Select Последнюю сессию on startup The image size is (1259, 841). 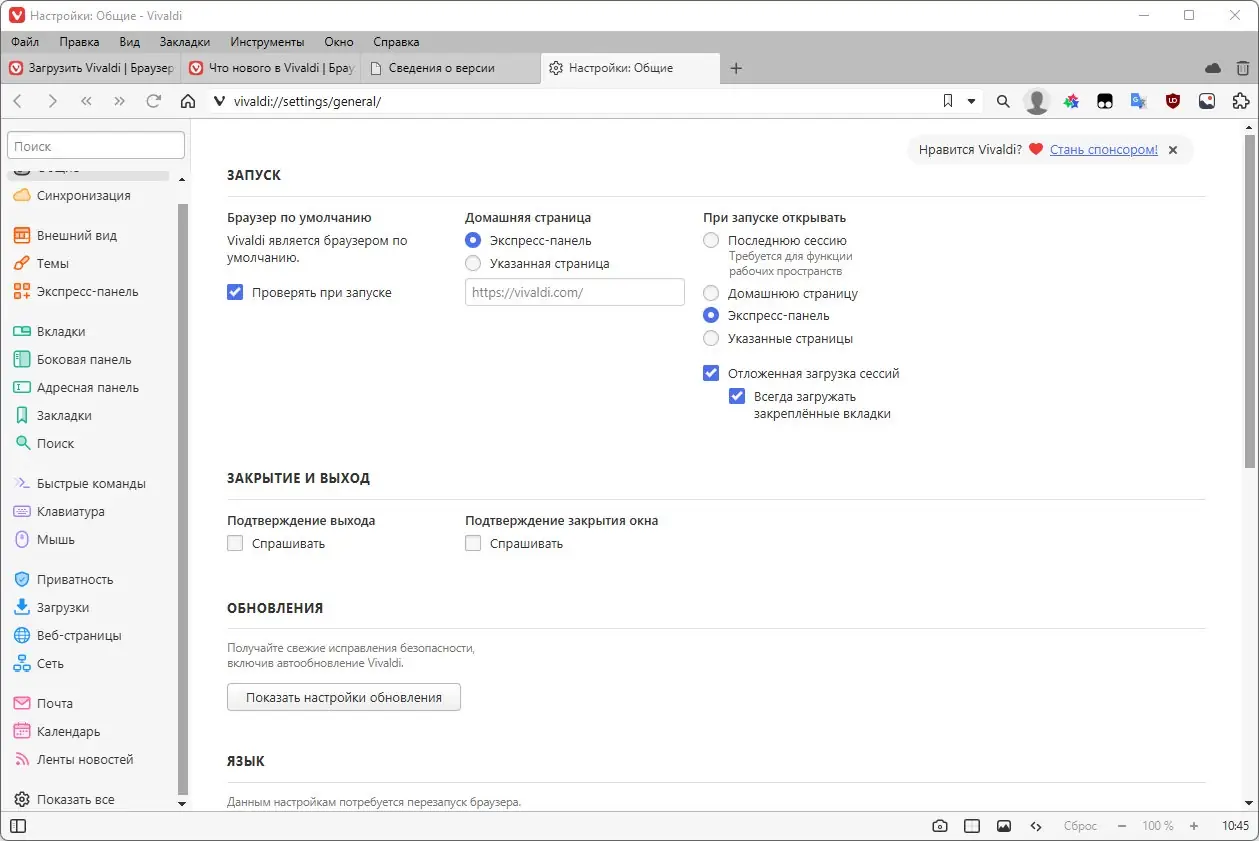pyautogui.click(x=711, y=241)
